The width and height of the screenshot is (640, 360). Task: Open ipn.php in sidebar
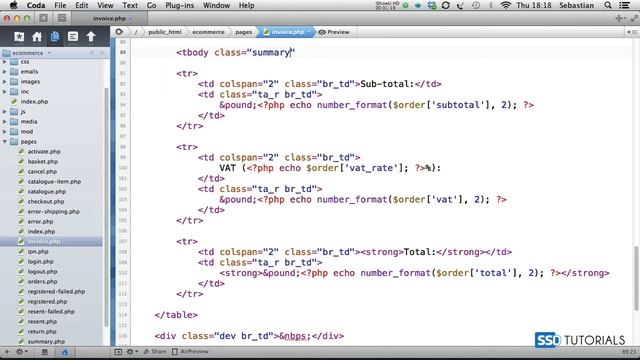tap(38, 251)
